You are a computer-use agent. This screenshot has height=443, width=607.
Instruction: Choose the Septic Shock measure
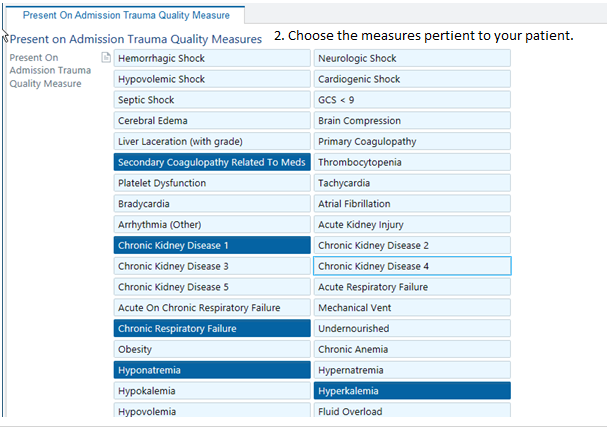click(211, 100)
